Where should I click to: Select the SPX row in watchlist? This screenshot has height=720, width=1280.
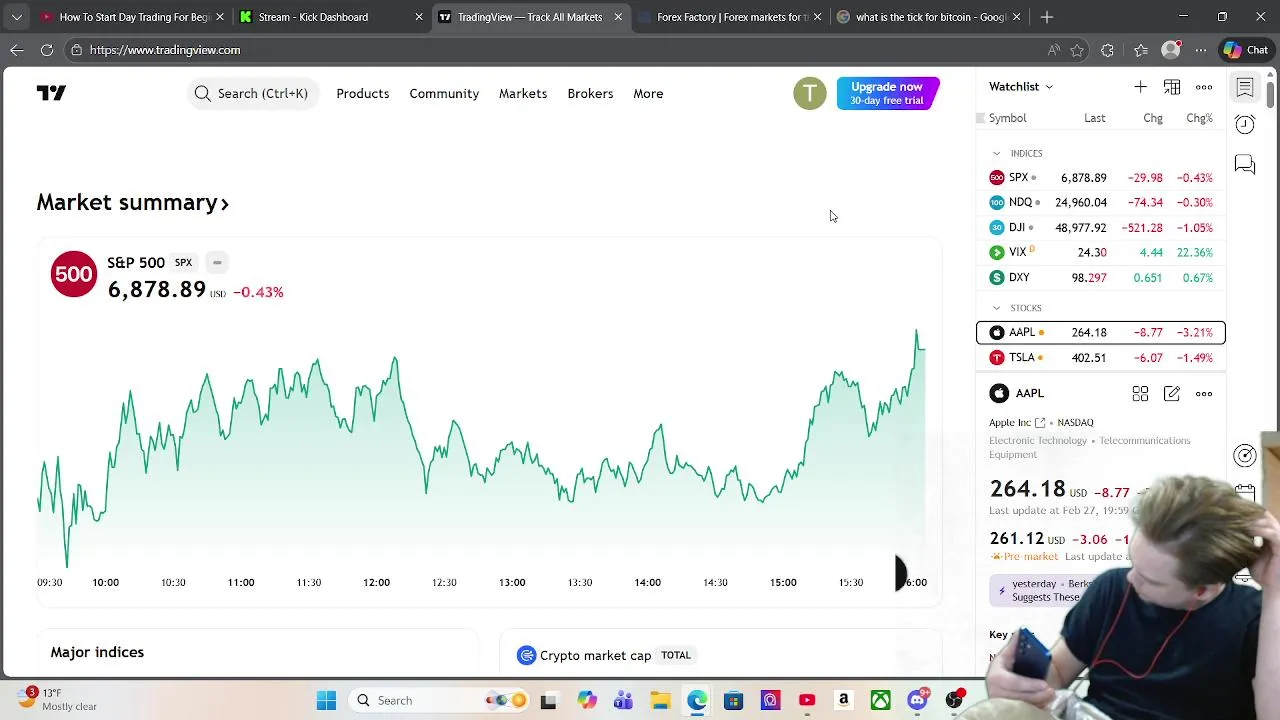pyautogui.click(x=1100, y=178)
